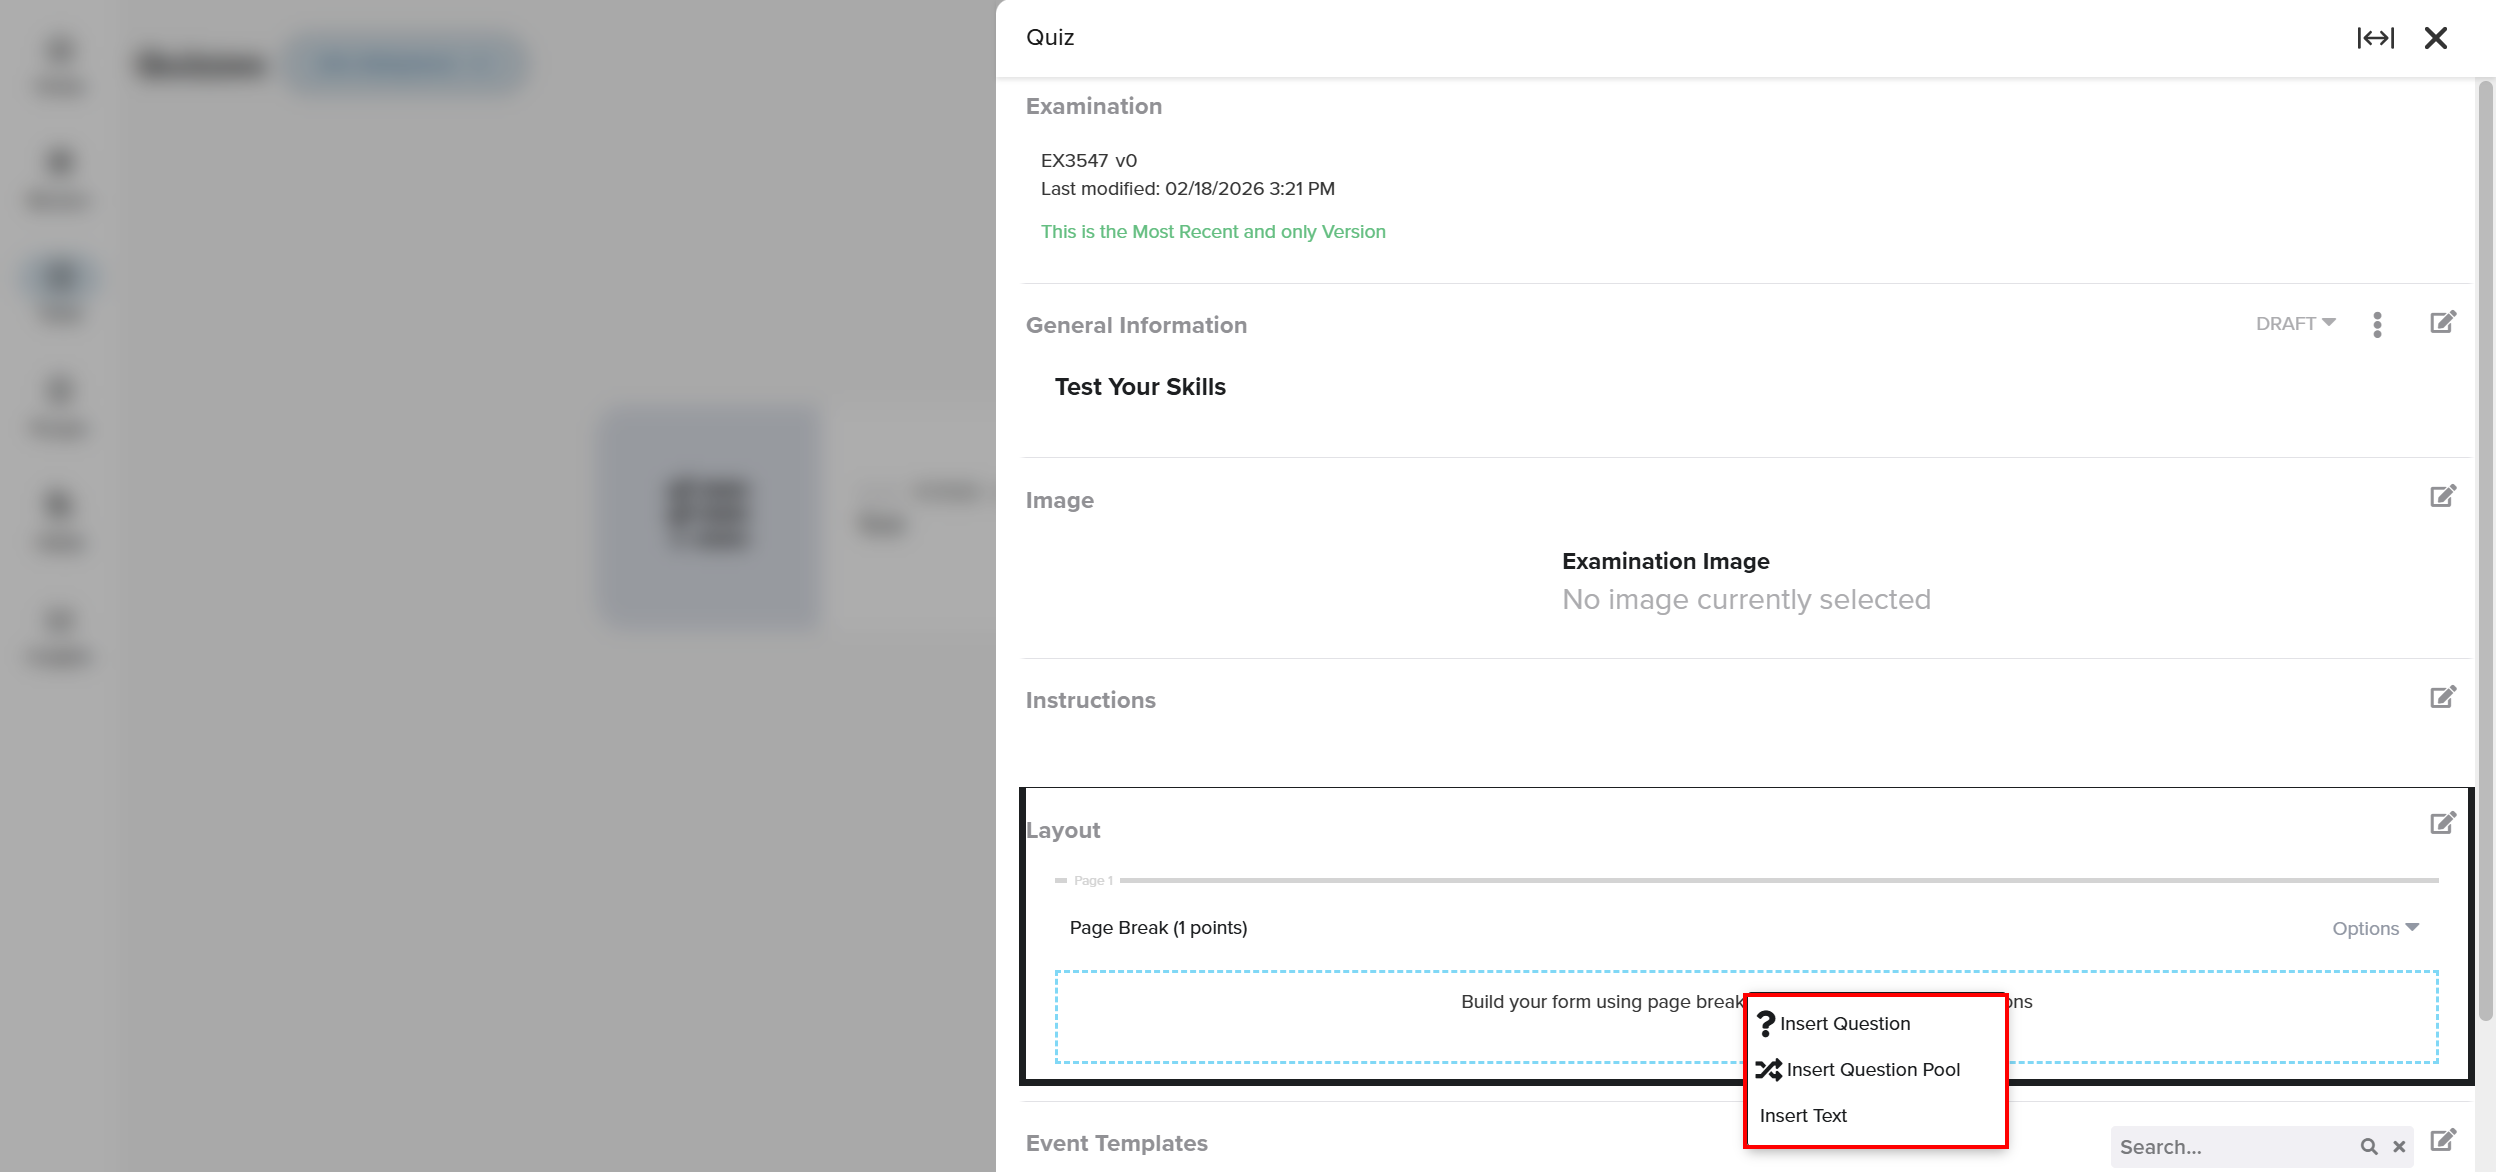
Task: Collapse the Page 1 divider
Action: click(x=1061, y=881)
